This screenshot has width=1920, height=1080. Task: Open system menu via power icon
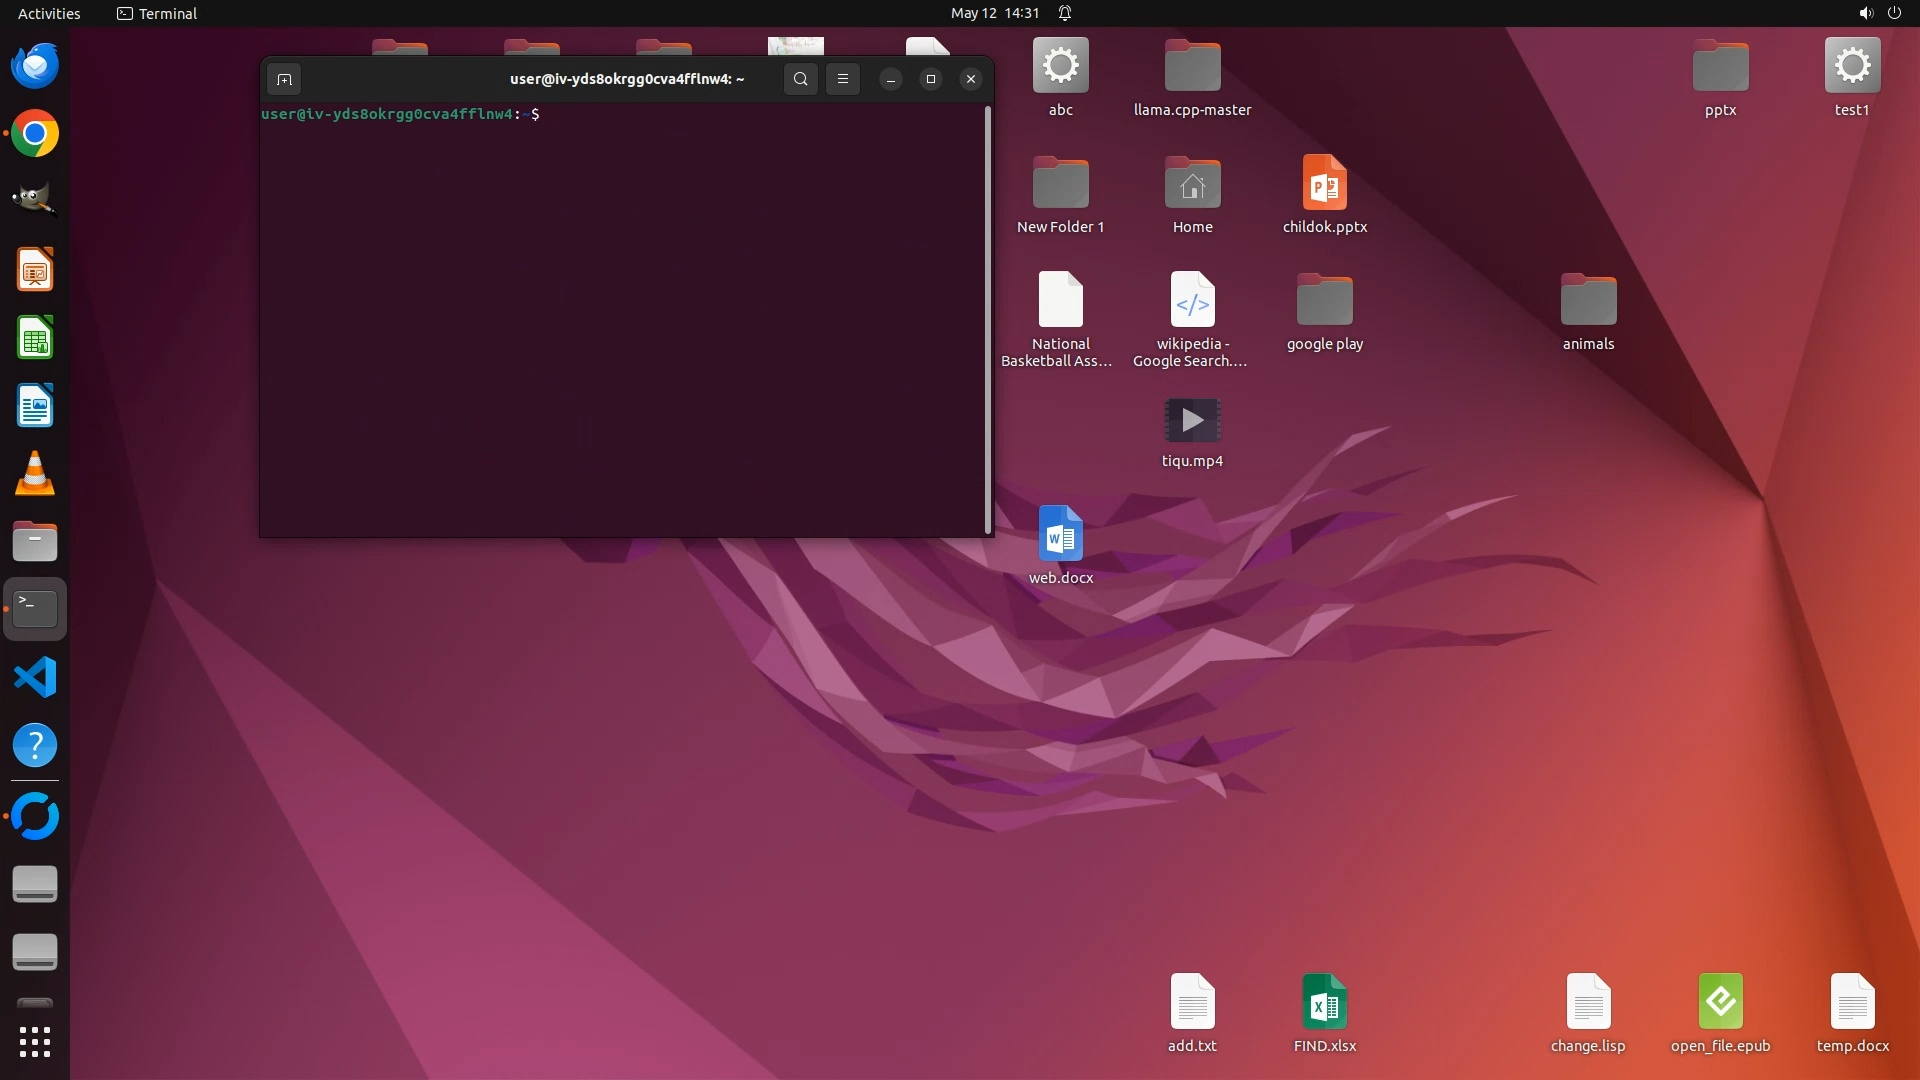point(1893,13)
